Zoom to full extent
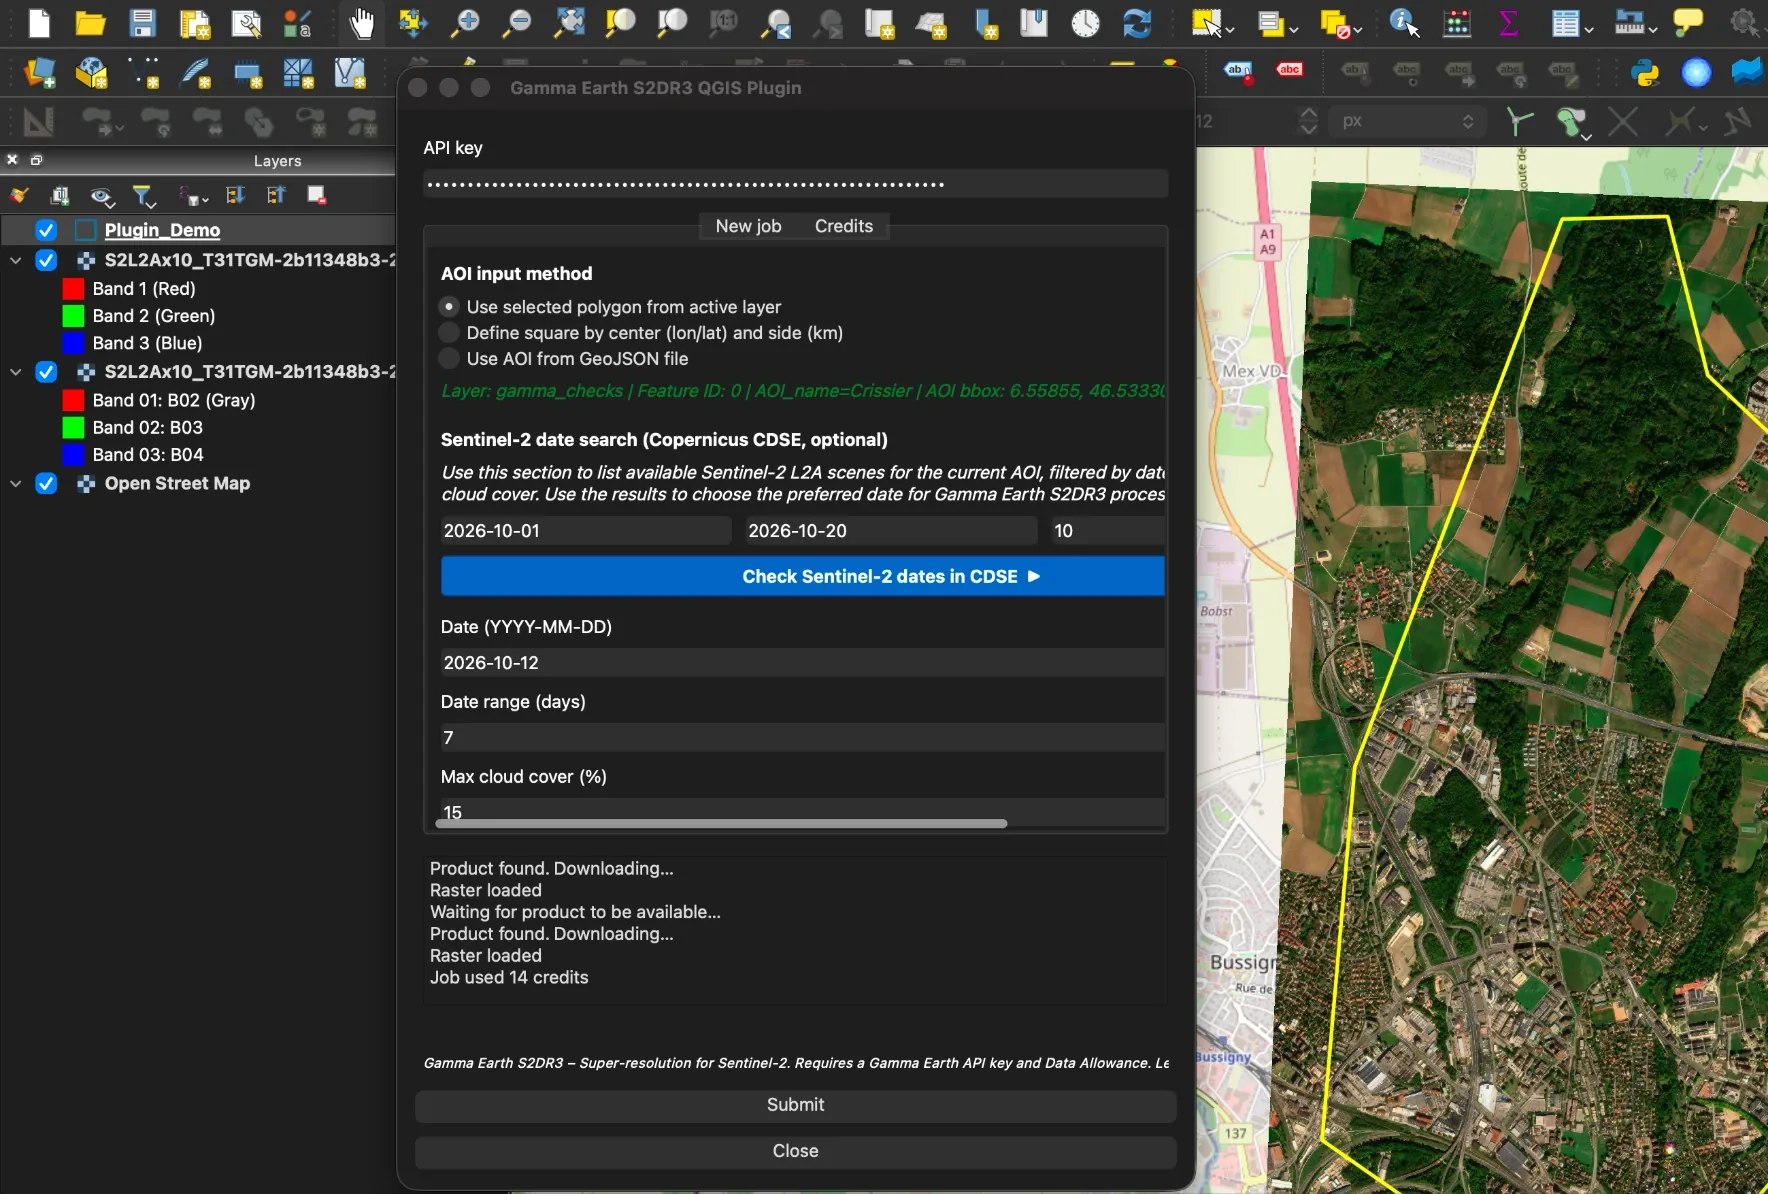The width and height of the screenshot is (1768, 1194). click(x=569, y=22)
